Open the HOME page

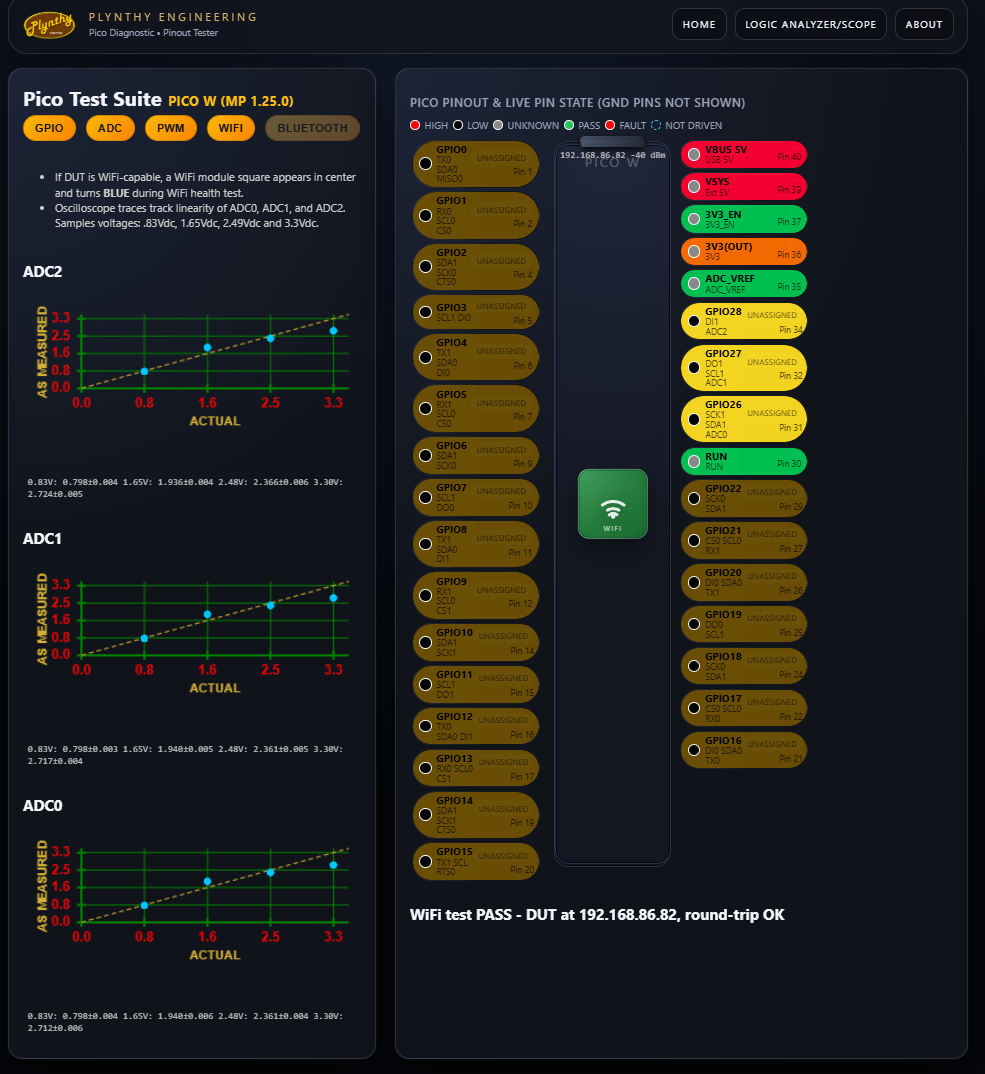[699, 25]
